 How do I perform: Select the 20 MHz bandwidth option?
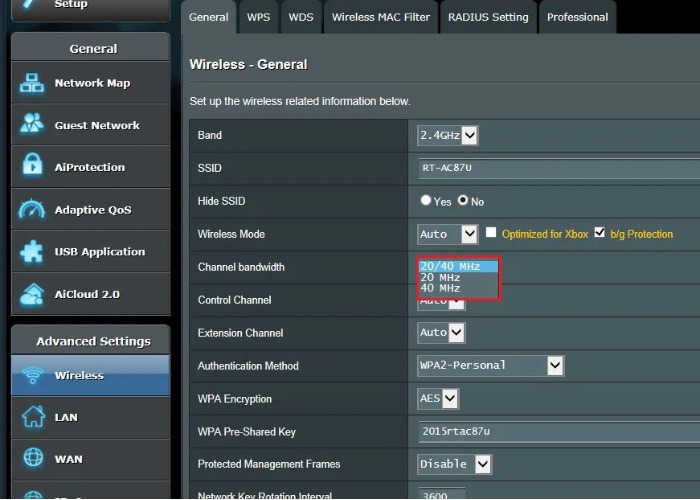pyautogui.click(x=441, y=277)
